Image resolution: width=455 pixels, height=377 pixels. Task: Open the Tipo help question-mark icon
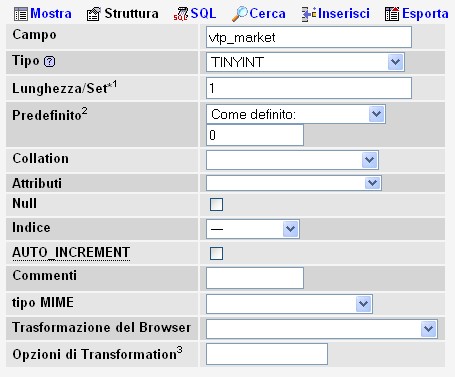(x=50, y=62)
